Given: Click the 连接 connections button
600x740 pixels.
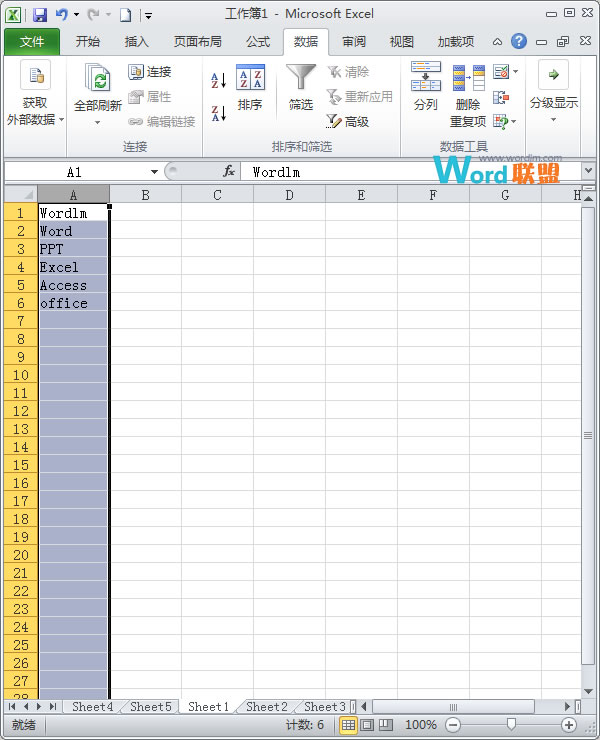Looking at the screenshot, I should point(150,72).
